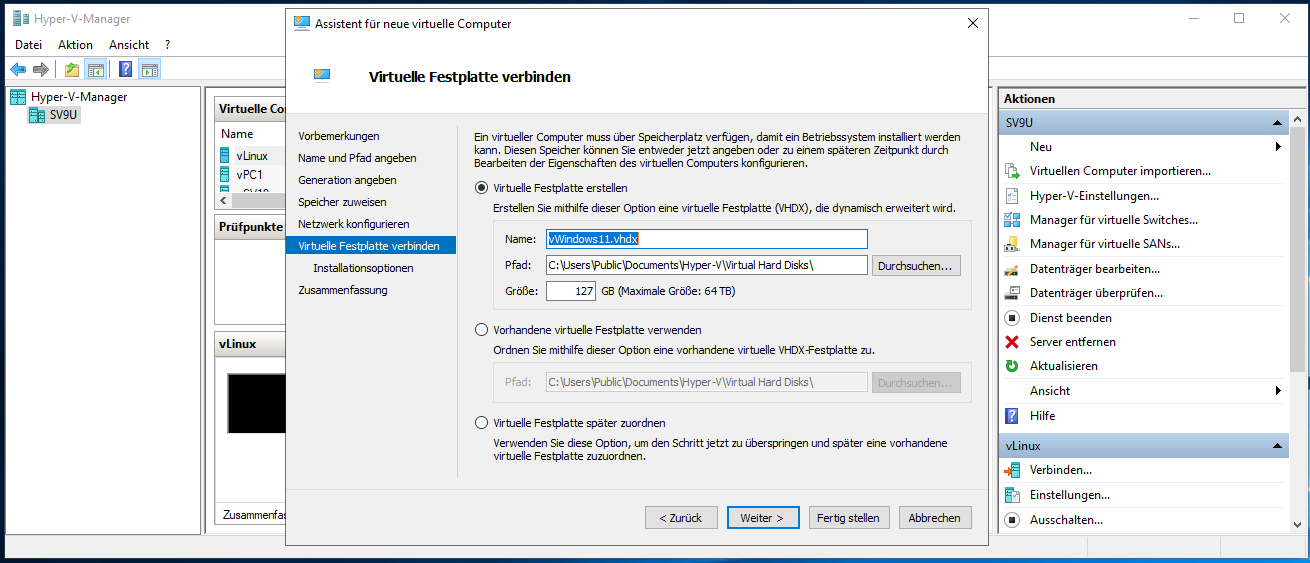
Task: Click Virtuellen Computer importieren icon
Action: coord(1011,171)
